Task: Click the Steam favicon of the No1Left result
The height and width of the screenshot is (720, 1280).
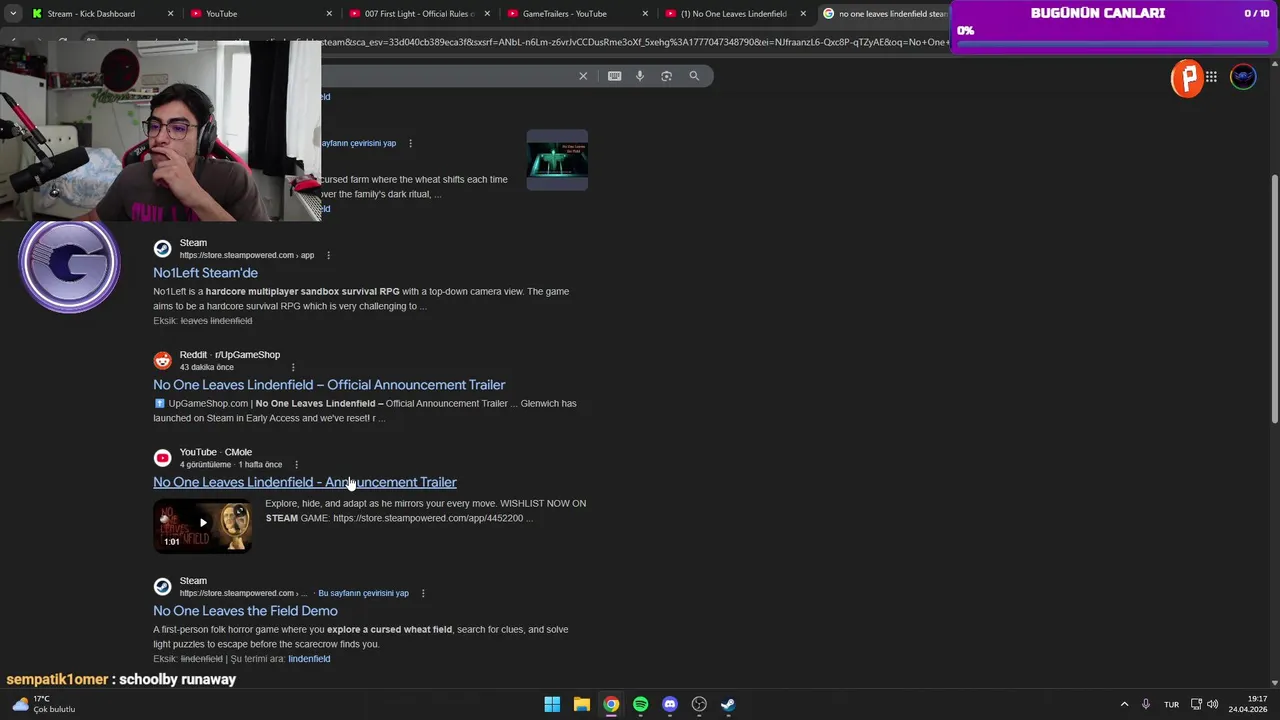Action: (162, 248)
